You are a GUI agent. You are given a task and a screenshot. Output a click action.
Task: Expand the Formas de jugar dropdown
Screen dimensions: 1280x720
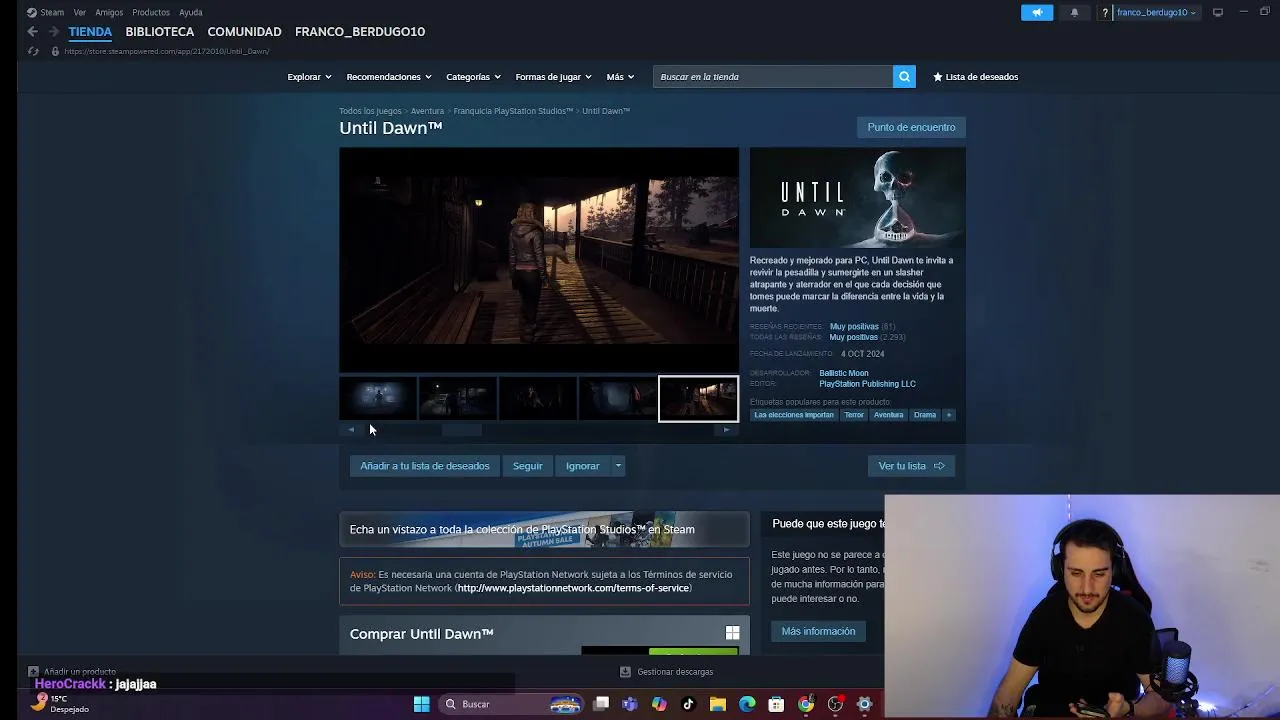click(x=553, y=77)
